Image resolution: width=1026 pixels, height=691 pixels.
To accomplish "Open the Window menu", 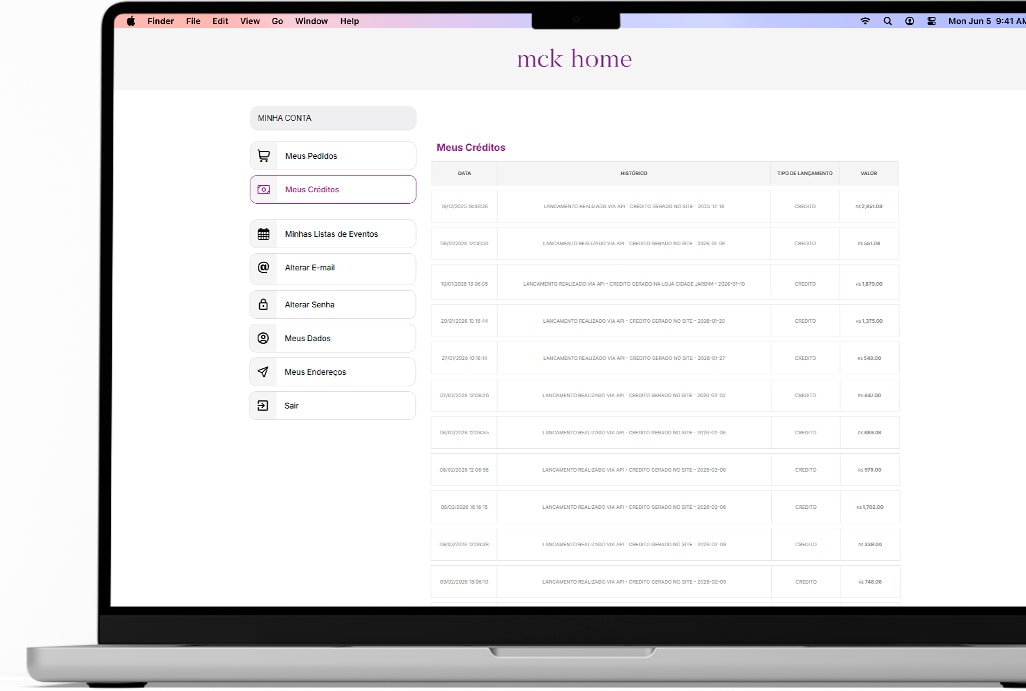I will coord(311,21).
